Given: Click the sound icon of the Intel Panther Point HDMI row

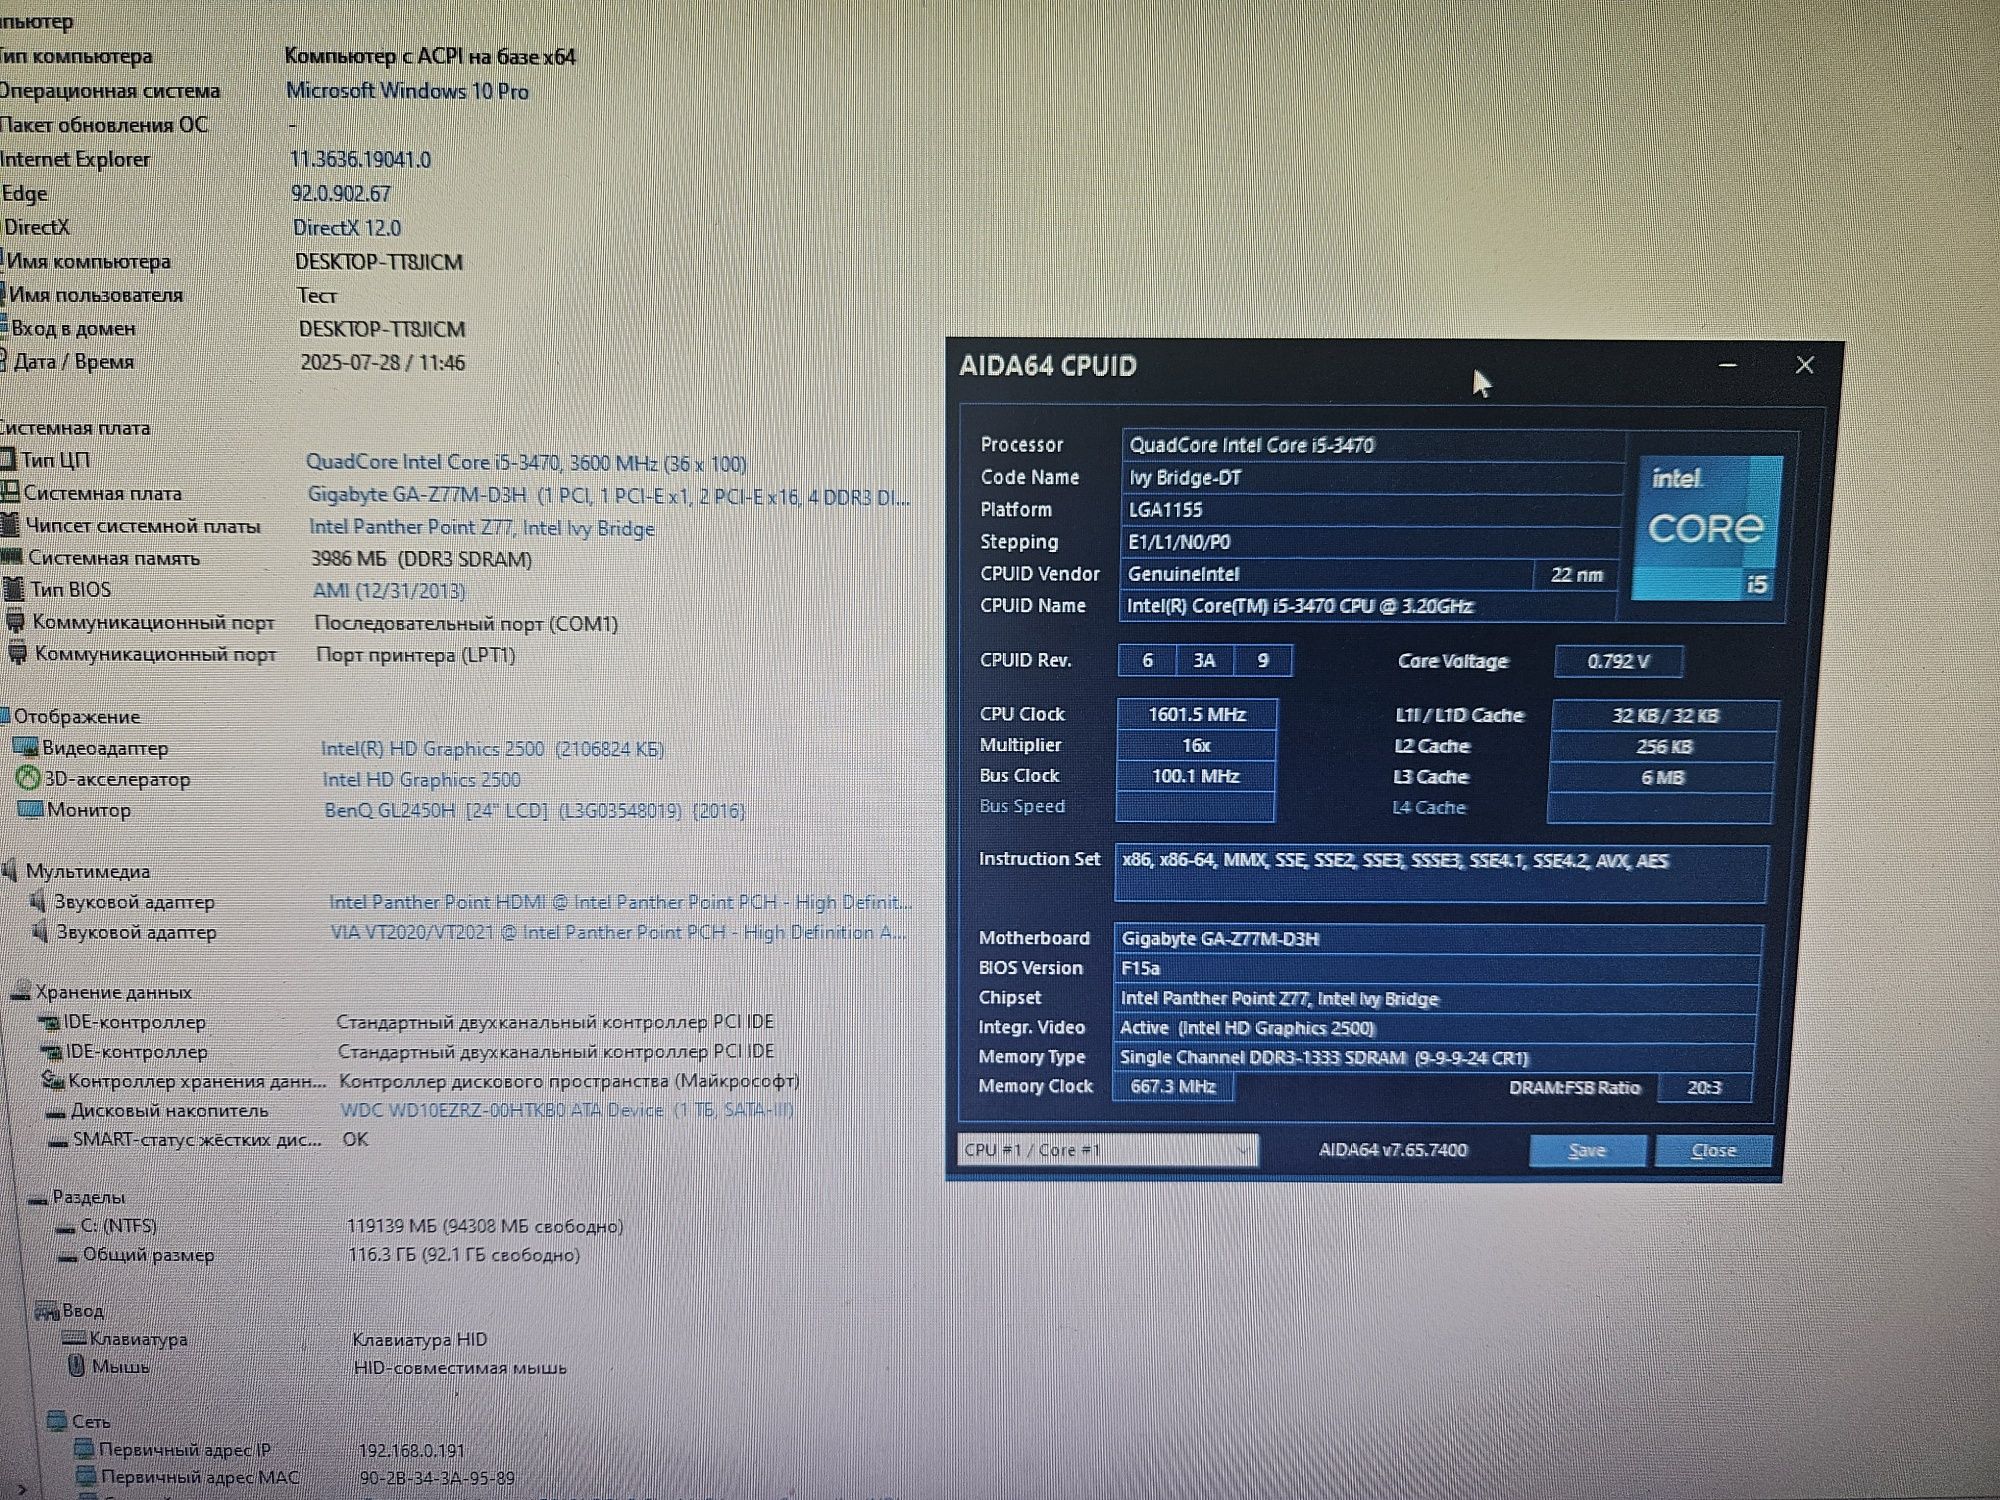Looking at the screenshot, I should 39,901.
